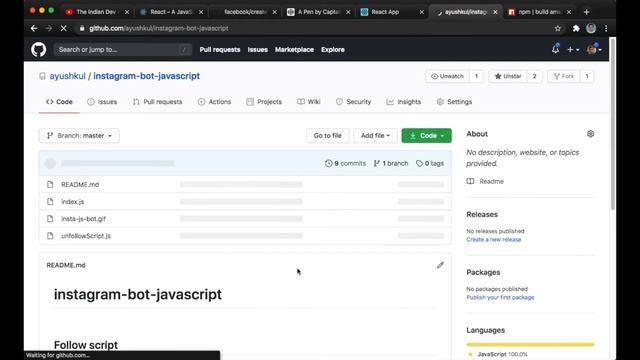Click the yellow JavaScript language bar

point(530,344)
